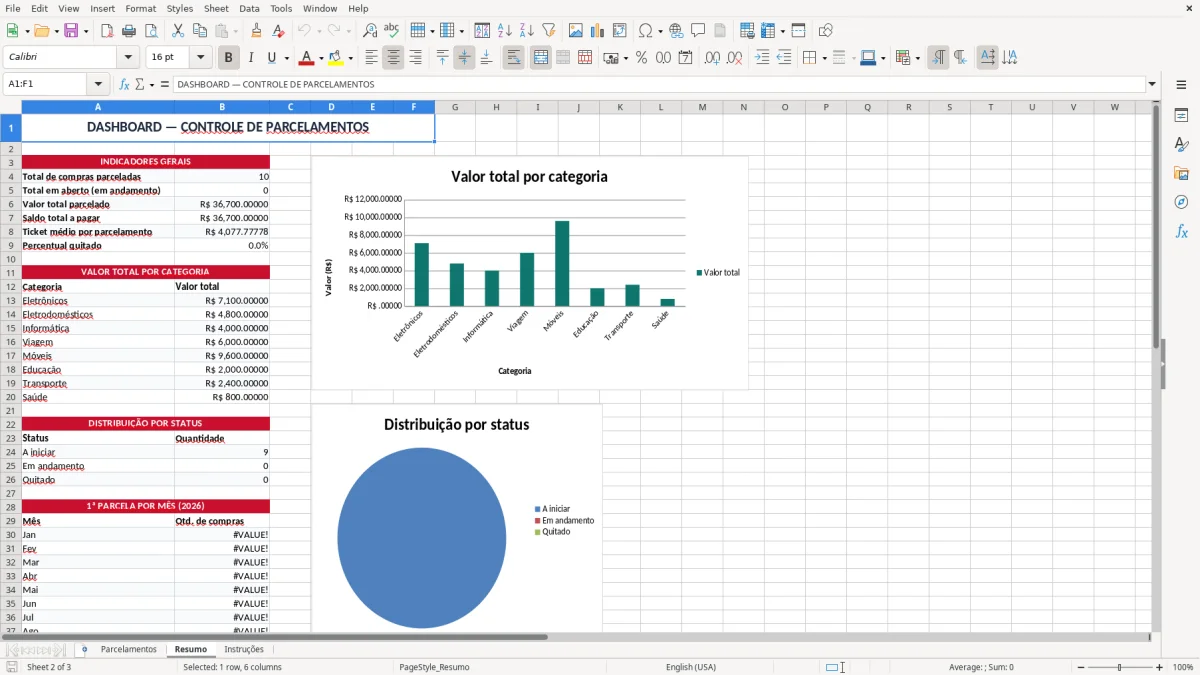
Task: Select the Valor total por categoria chart
Action: point(530,273)
